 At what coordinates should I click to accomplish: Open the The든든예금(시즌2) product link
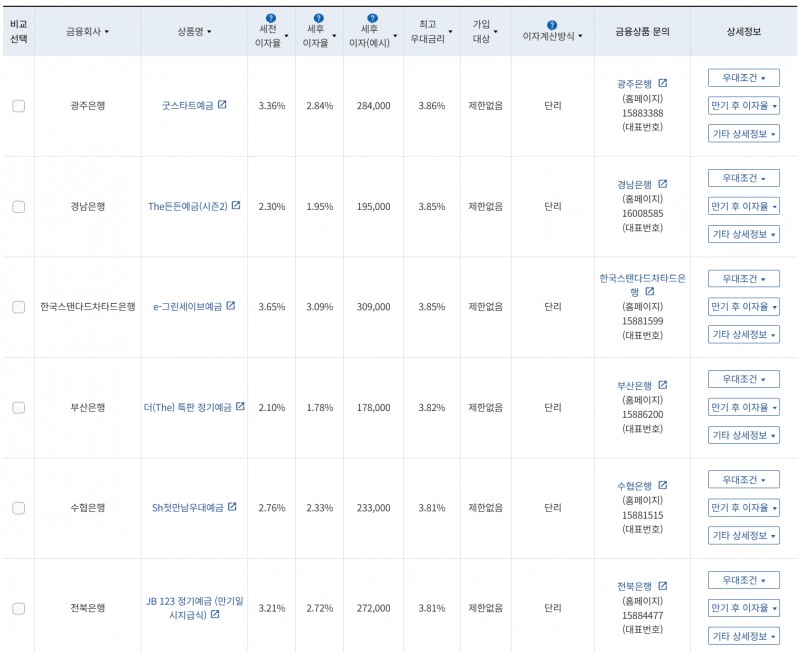pos(187,207)
